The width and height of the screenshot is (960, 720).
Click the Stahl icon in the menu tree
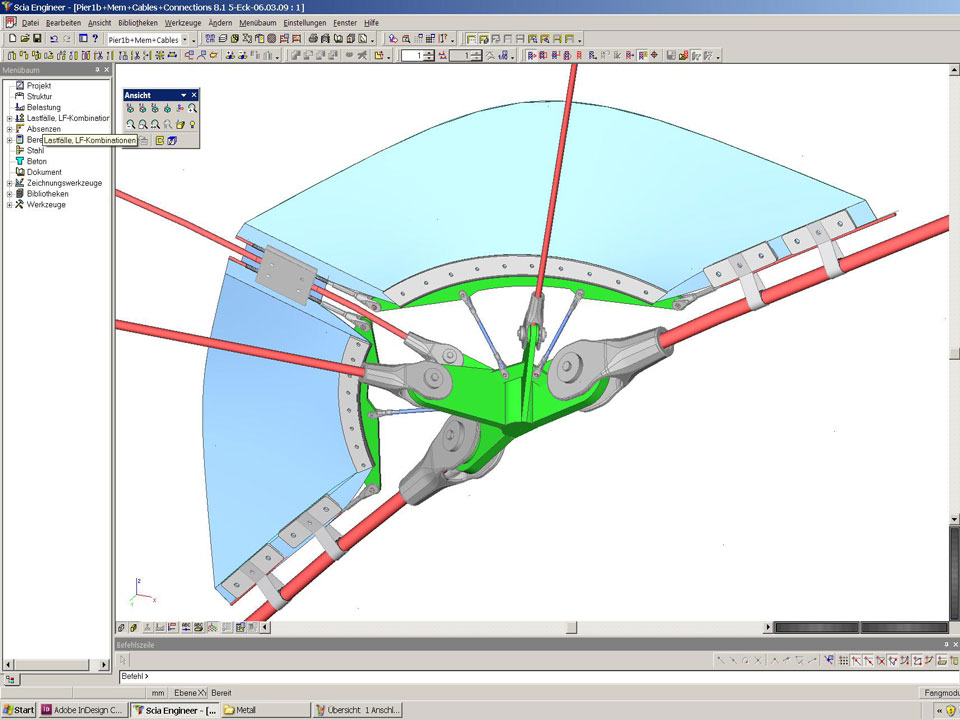[x=19, y=150]
